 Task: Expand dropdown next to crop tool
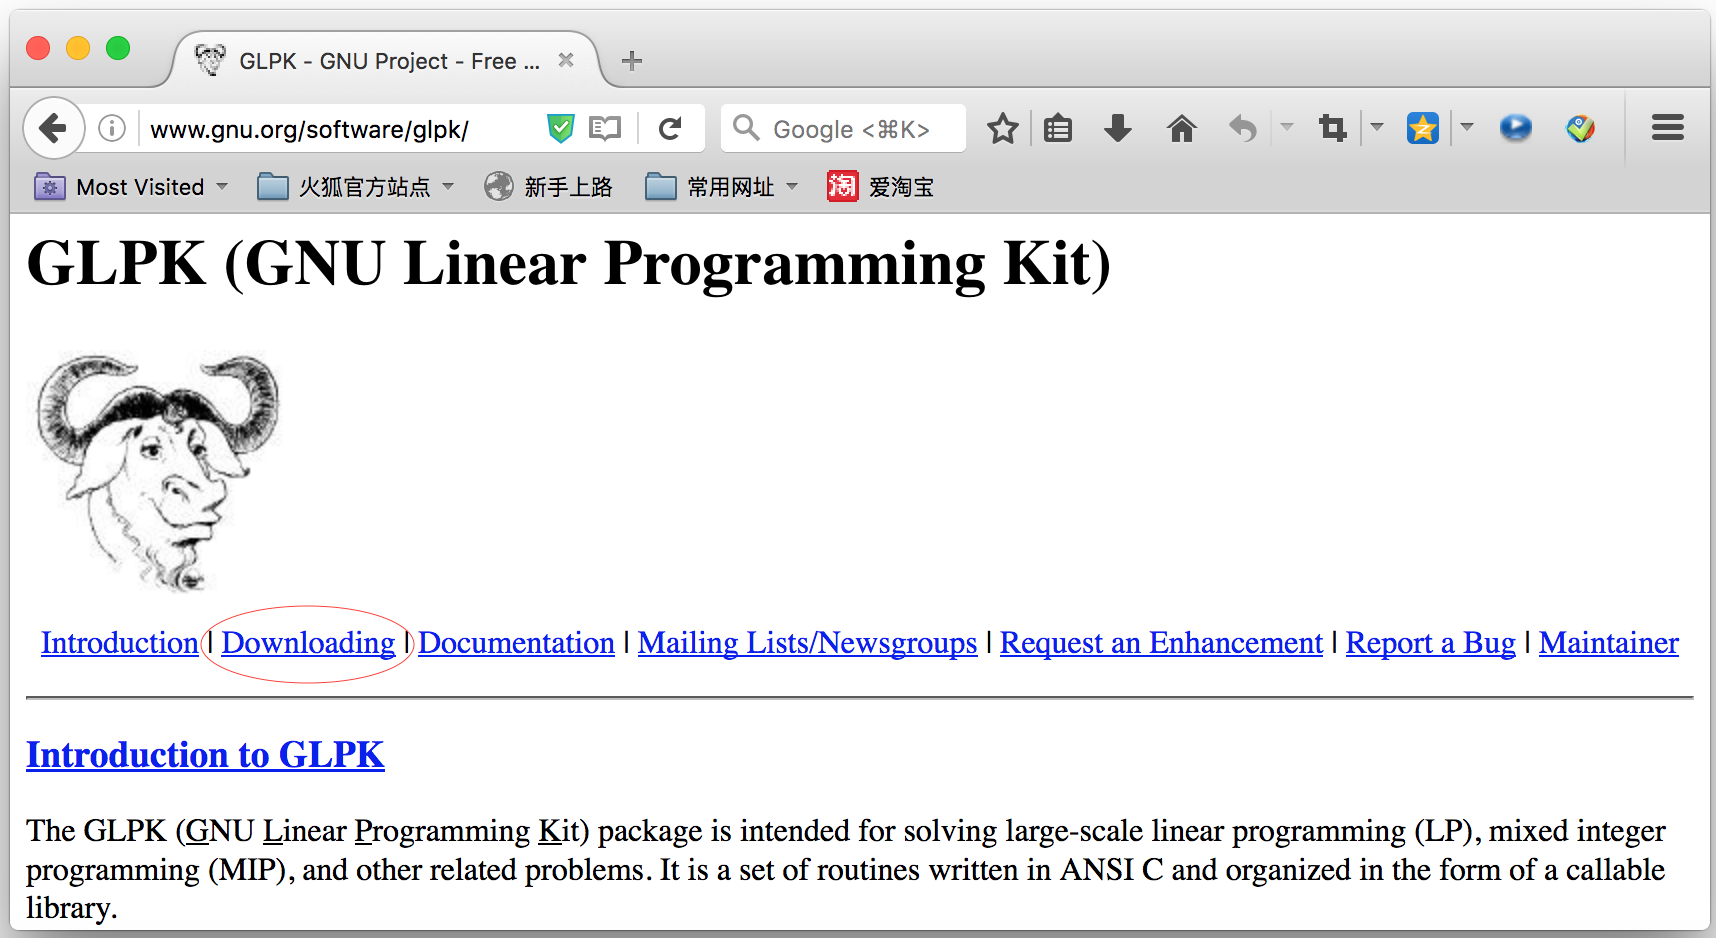pos(1377,128)
